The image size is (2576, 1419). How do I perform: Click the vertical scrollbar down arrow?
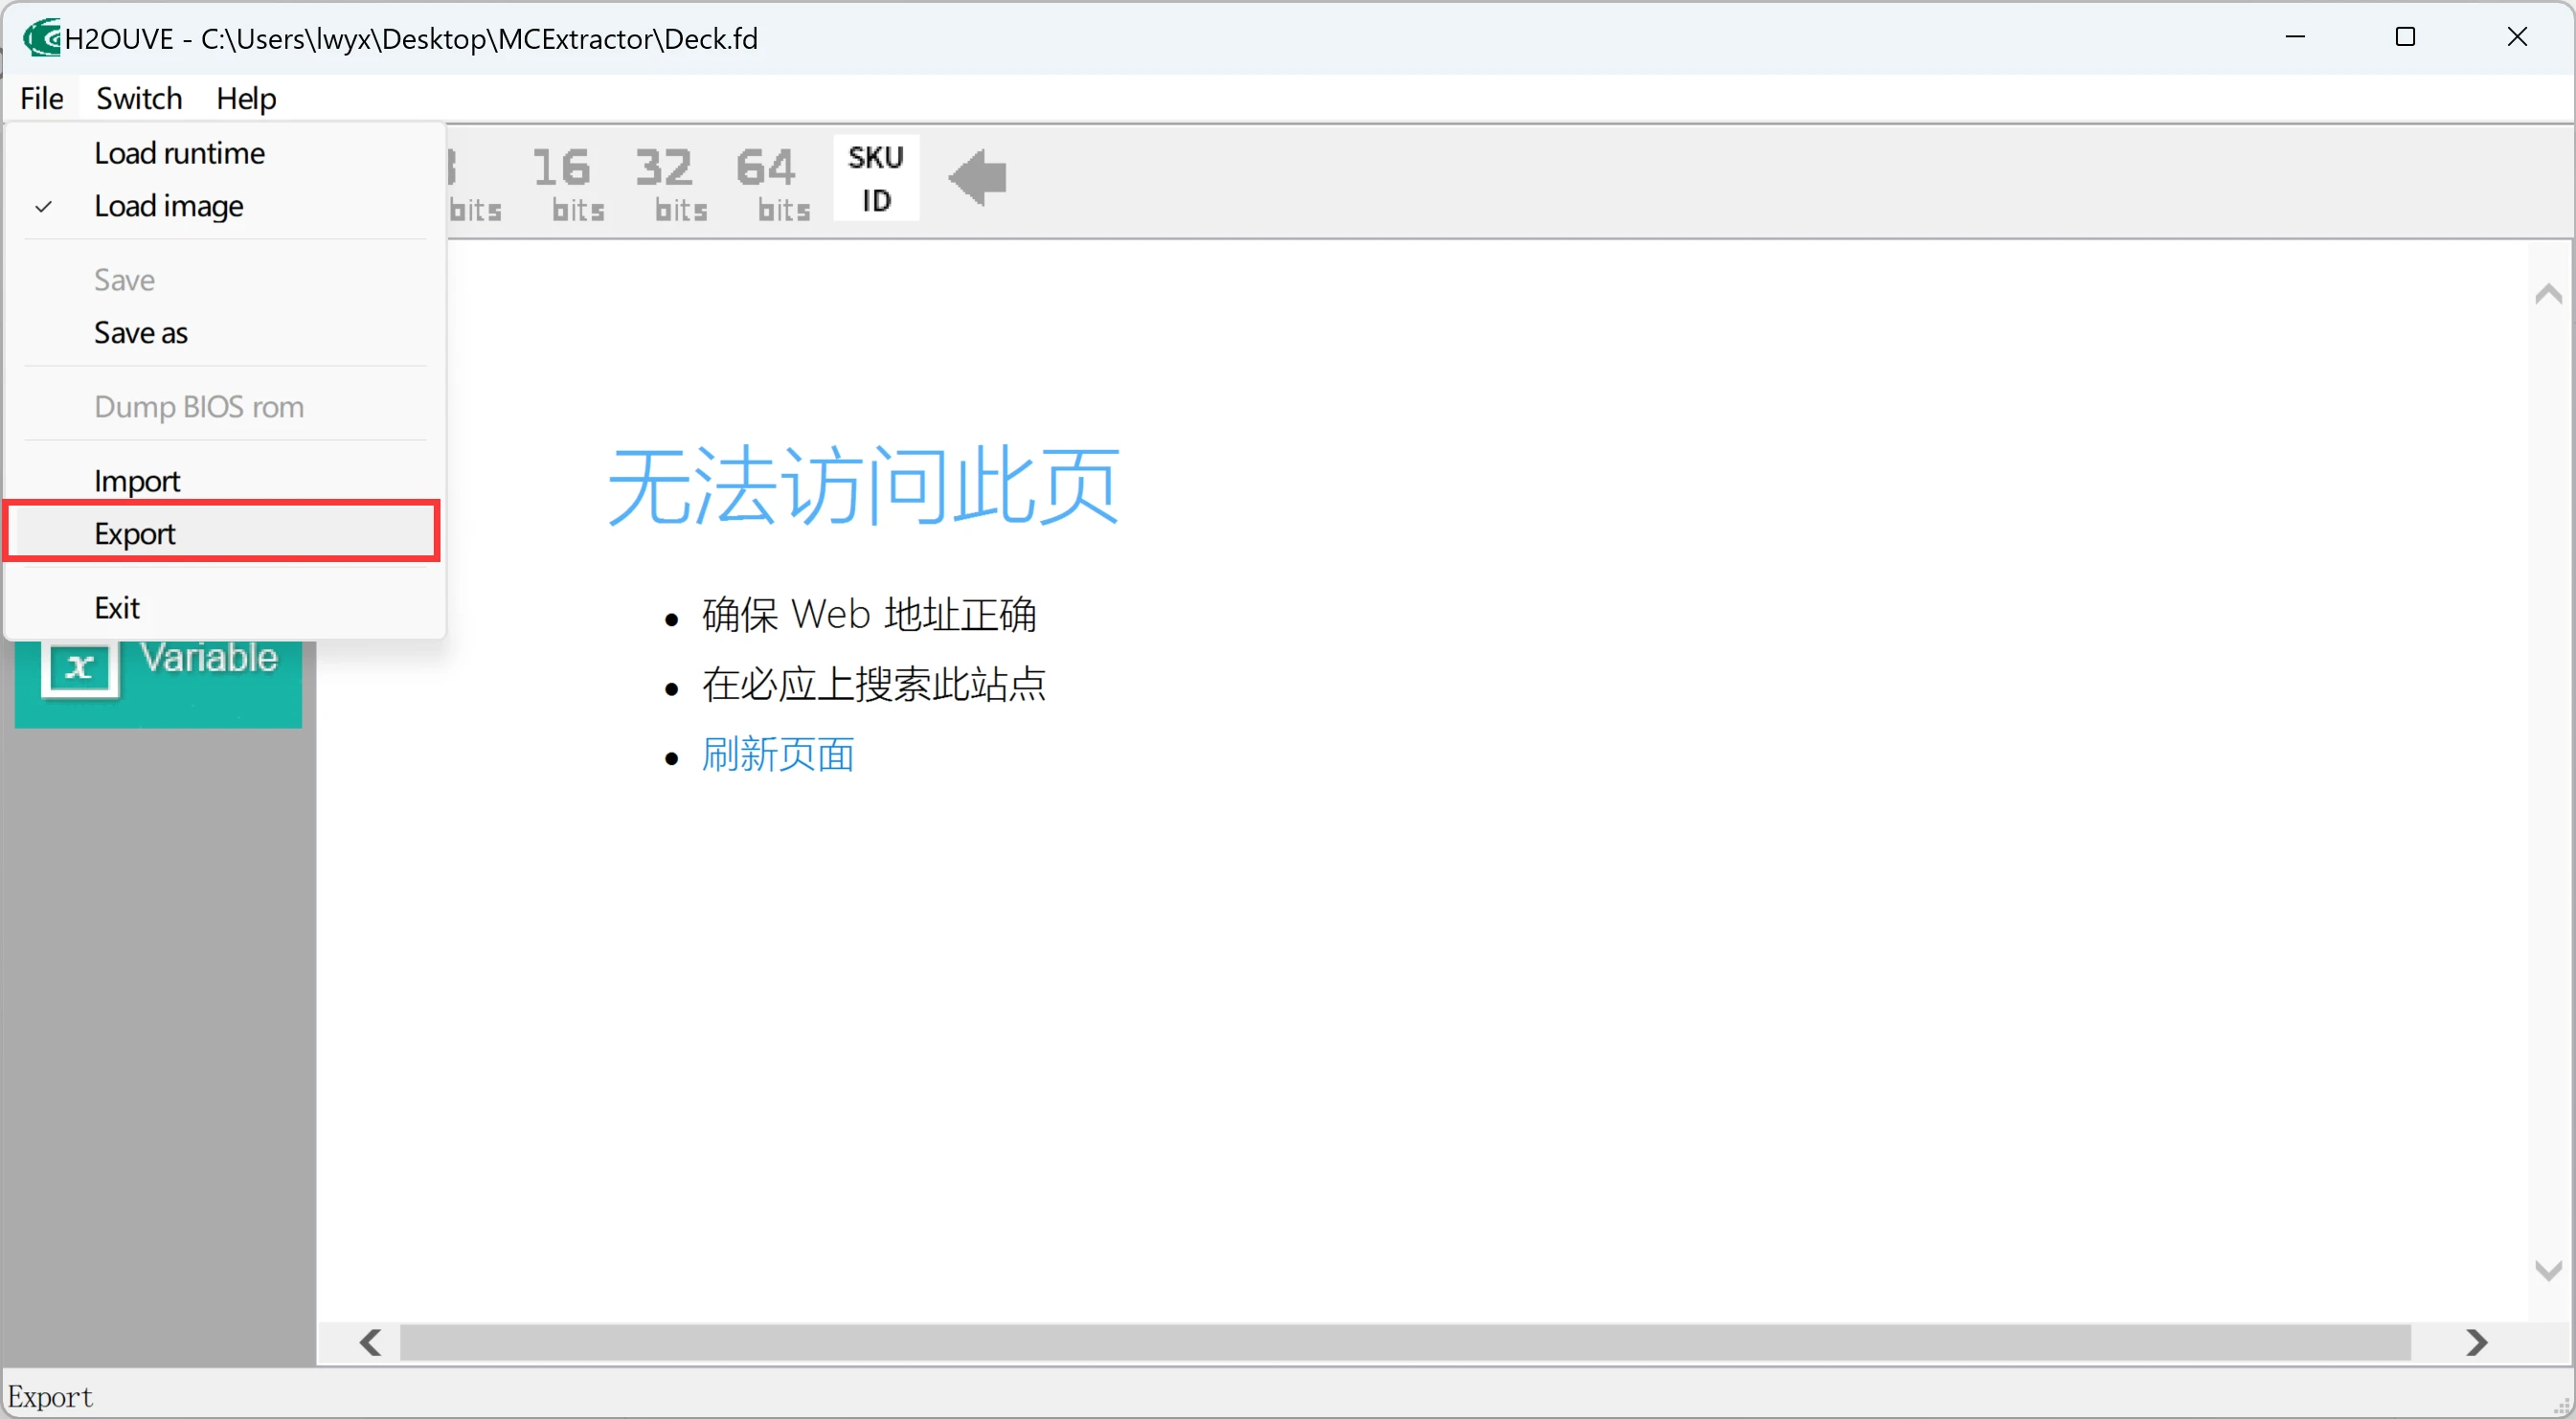click(2549, 1271)
